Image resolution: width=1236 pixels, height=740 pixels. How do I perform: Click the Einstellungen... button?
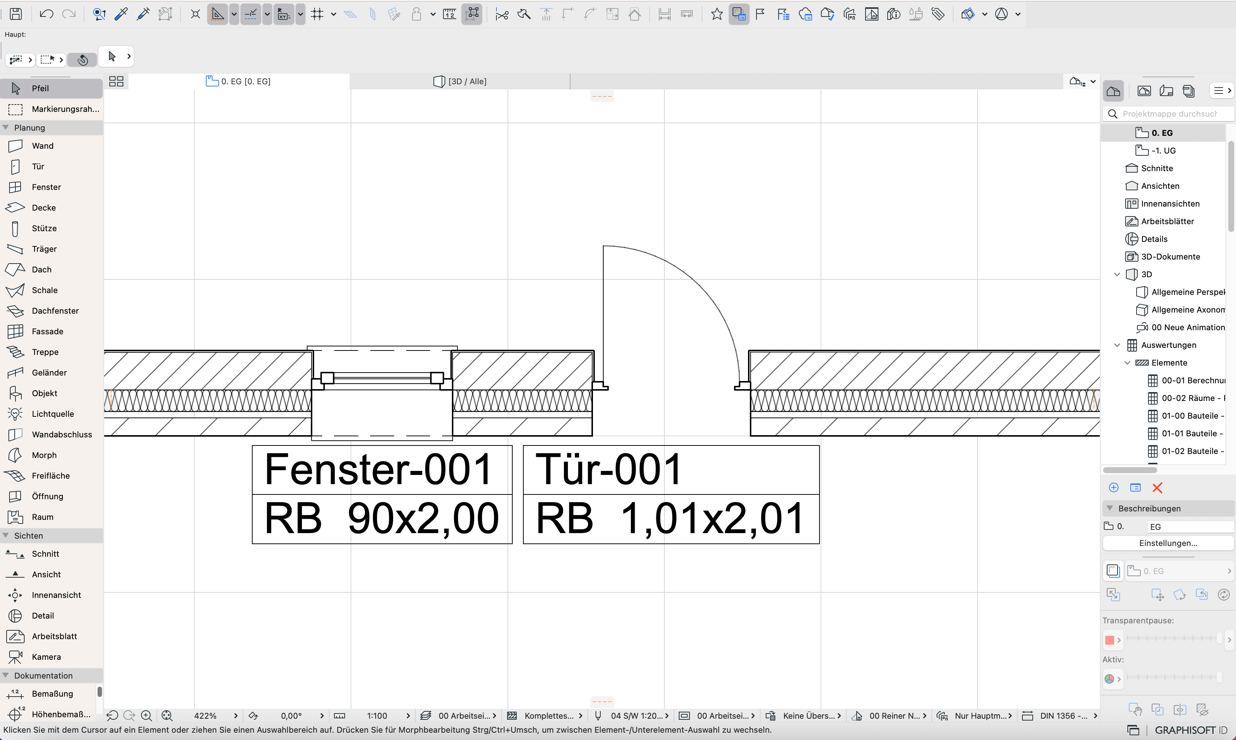[x=1168, y=543]
